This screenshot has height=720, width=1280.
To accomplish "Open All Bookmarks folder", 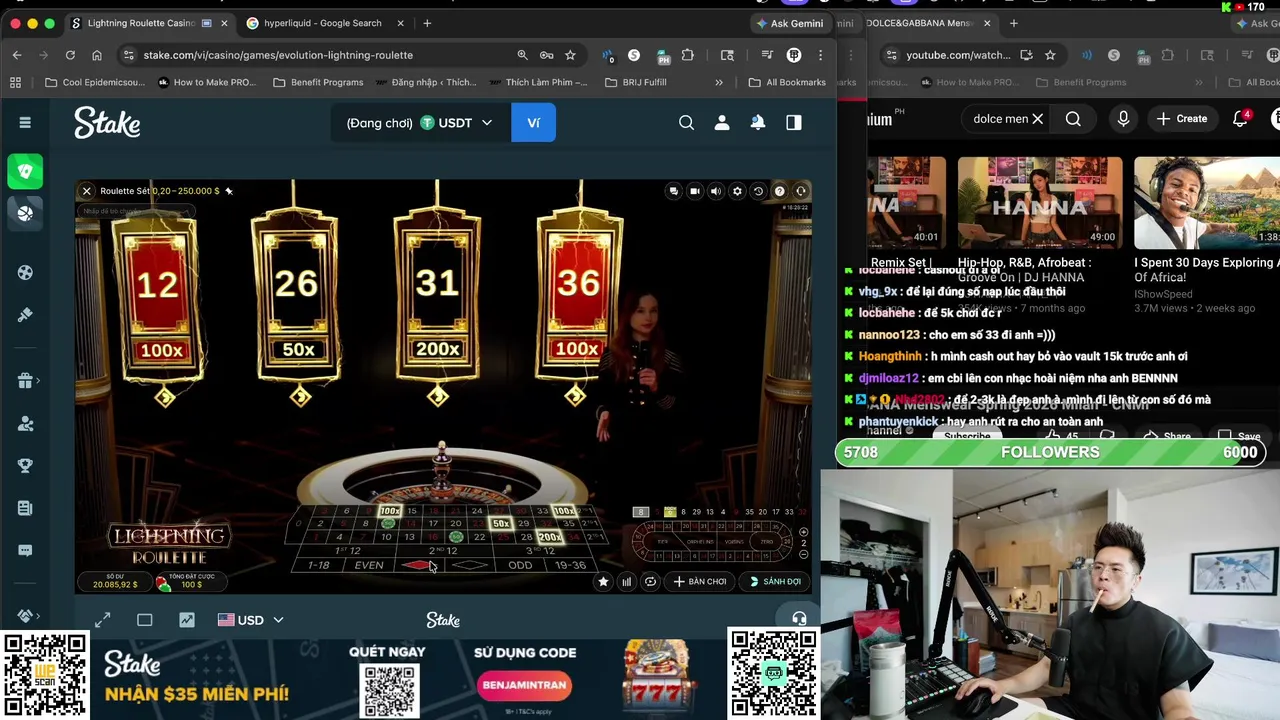I will [x=787, y=82].
